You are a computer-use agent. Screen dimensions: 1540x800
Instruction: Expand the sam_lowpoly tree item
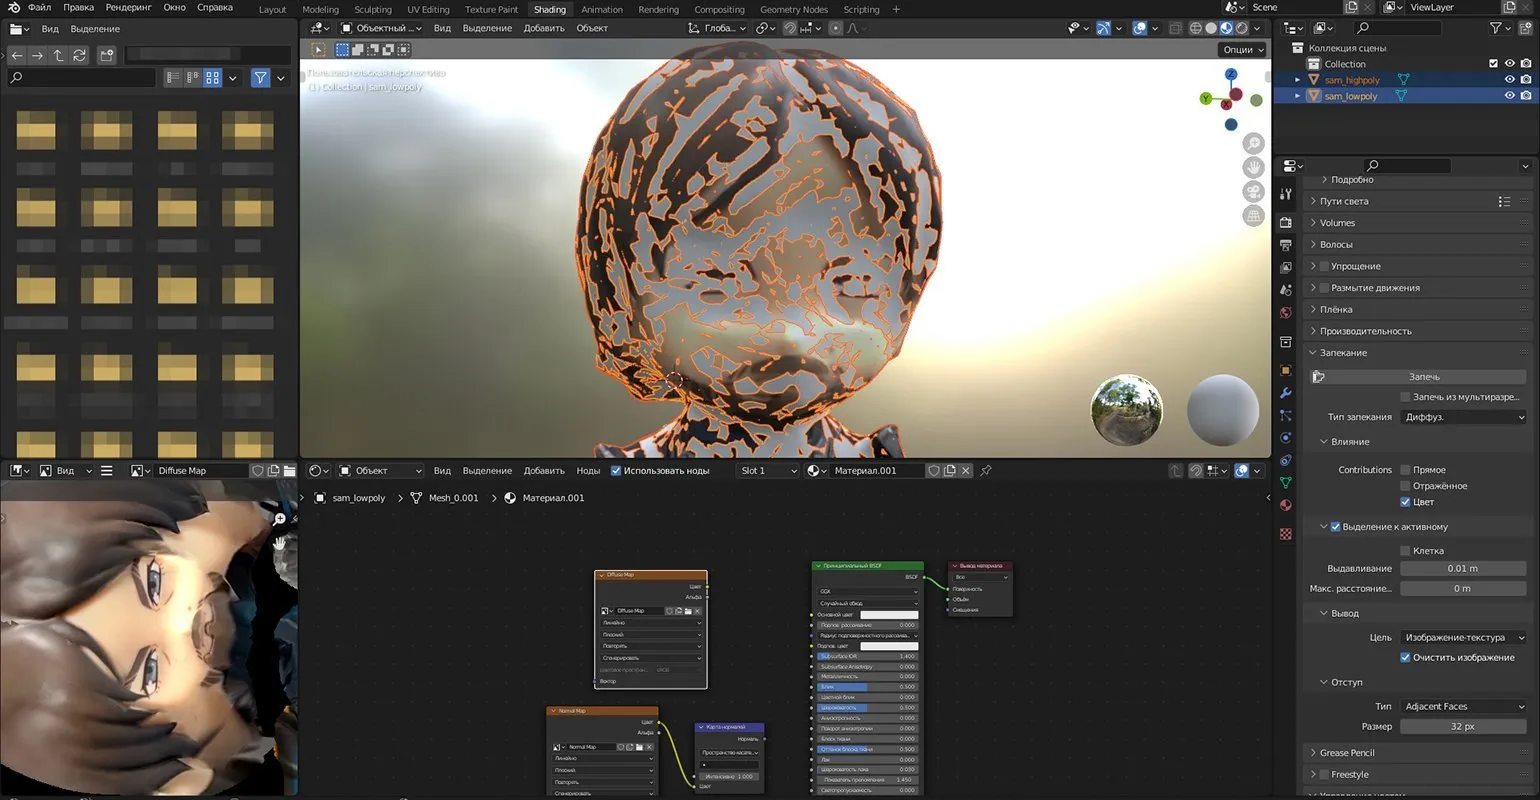tap(1298, 97)
